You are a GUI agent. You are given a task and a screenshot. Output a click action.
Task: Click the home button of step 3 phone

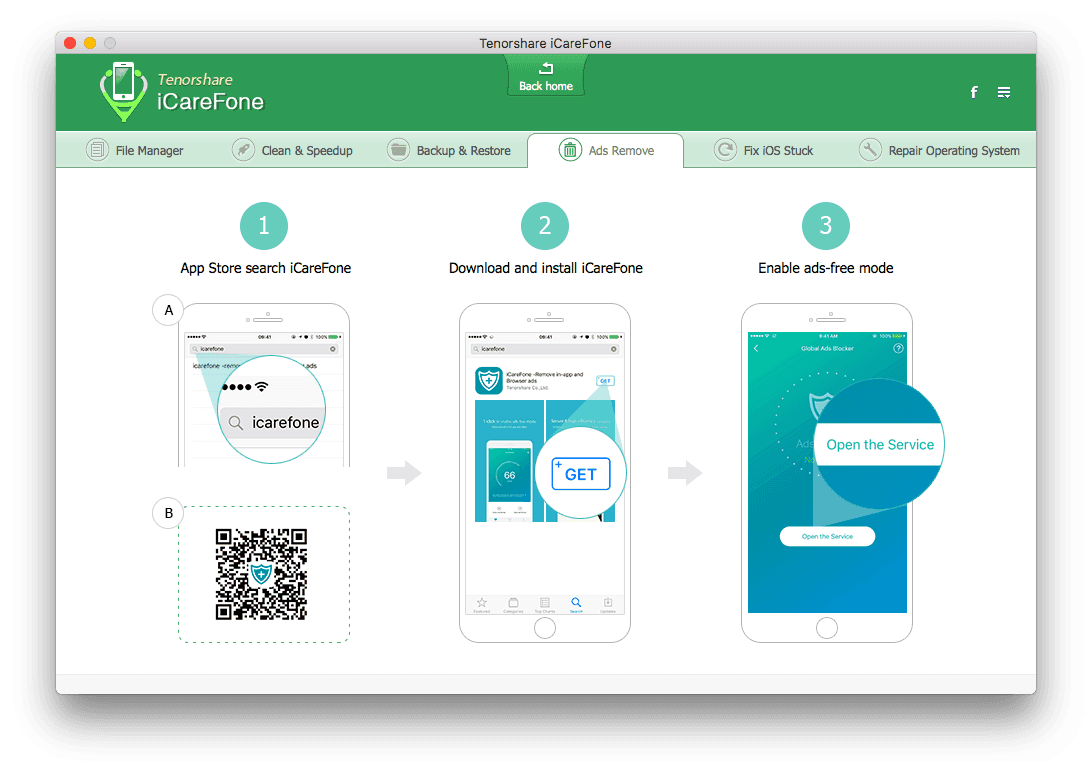(827, 628)
